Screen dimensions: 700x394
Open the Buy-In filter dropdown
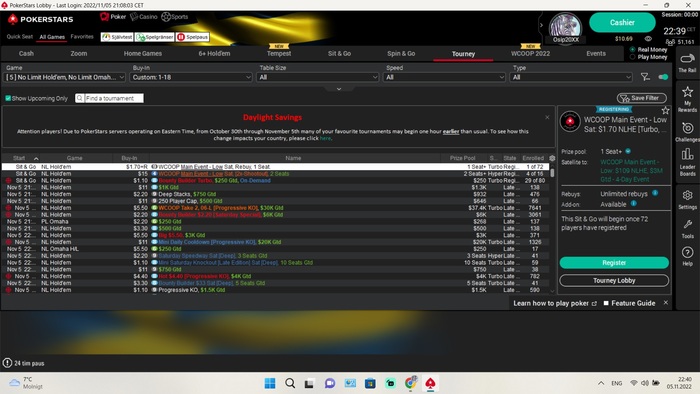(192, 77)
